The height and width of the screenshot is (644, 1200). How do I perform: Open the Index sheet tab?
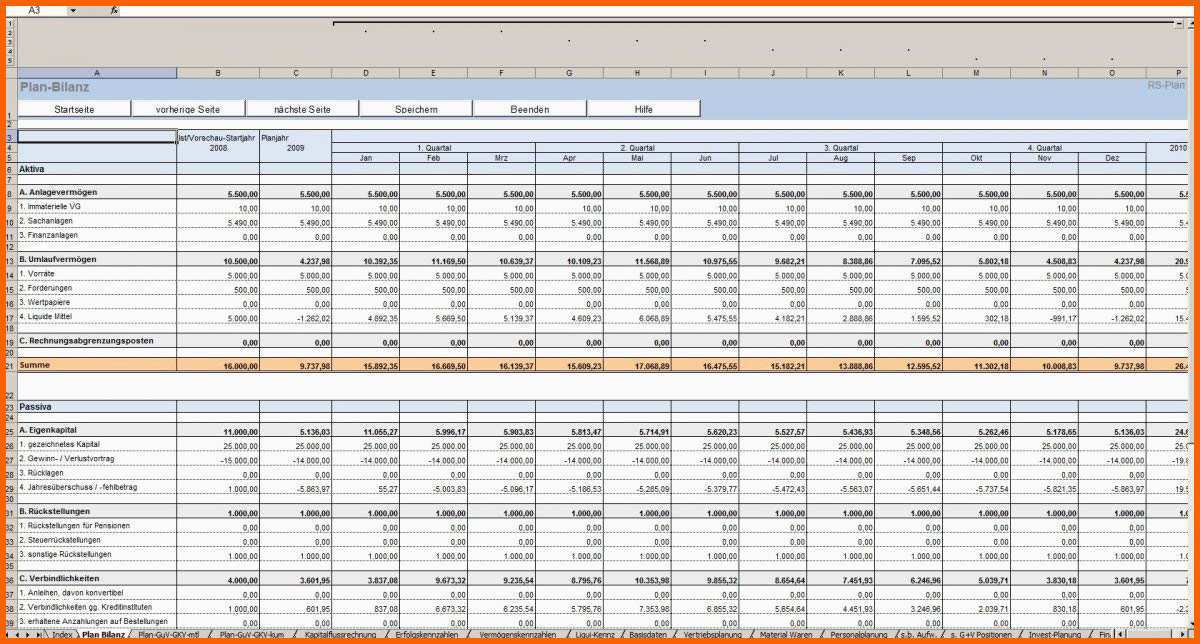tap(63, 635)
